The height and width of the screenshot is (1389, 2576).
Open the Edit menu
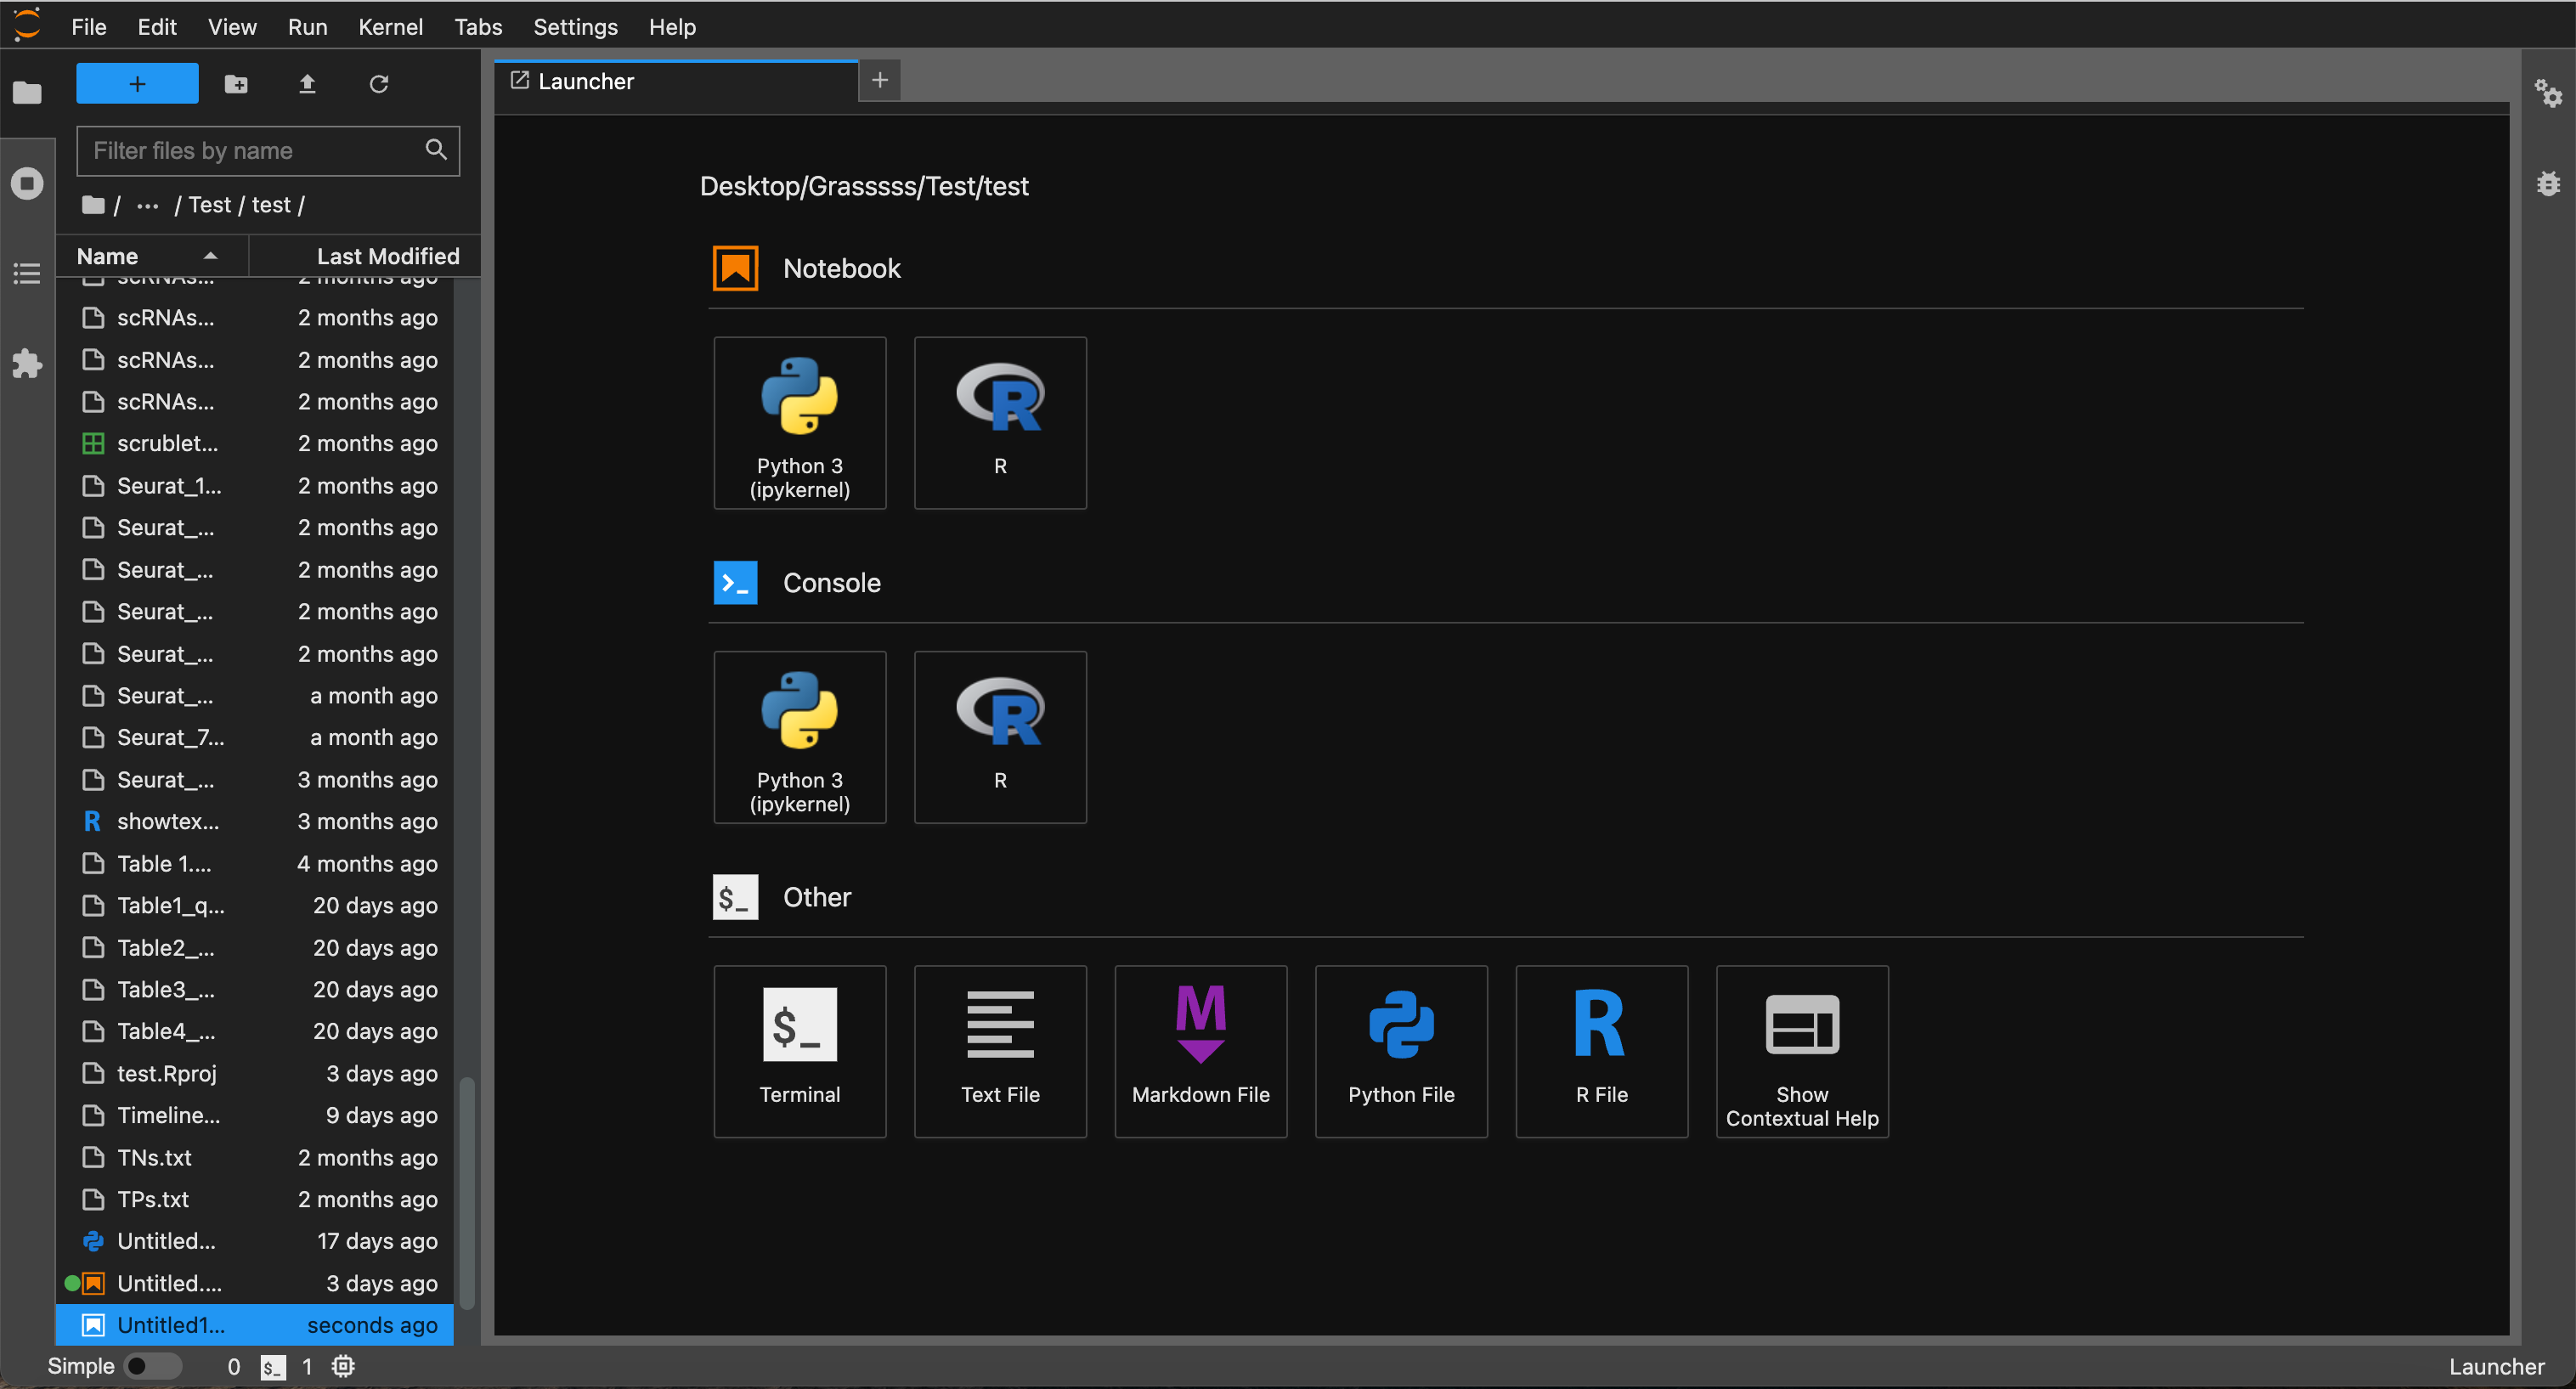pyautogui.click(x=157, y=27)
